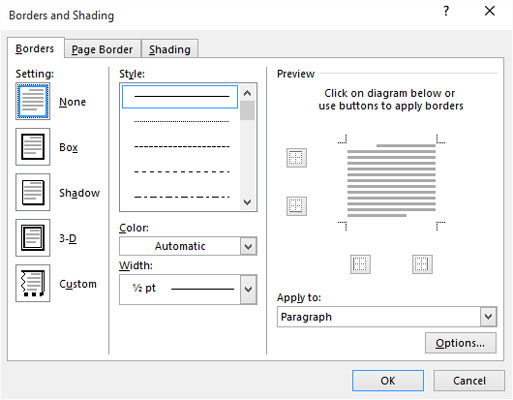Screen dimensions: 513x400
Task: Select the 3-D border setting icon
Action: coord(33,238)
